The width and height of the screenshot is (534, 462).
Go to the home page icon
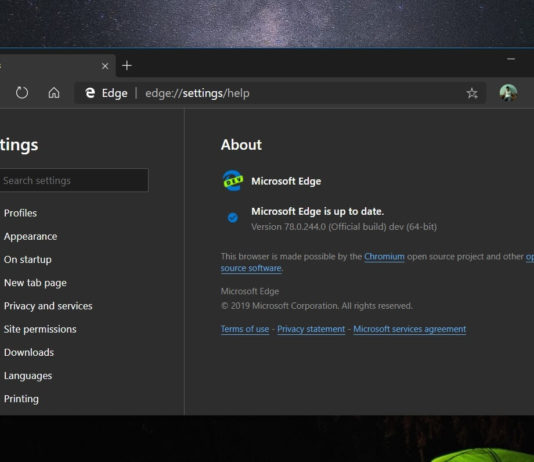pos(54,93)
